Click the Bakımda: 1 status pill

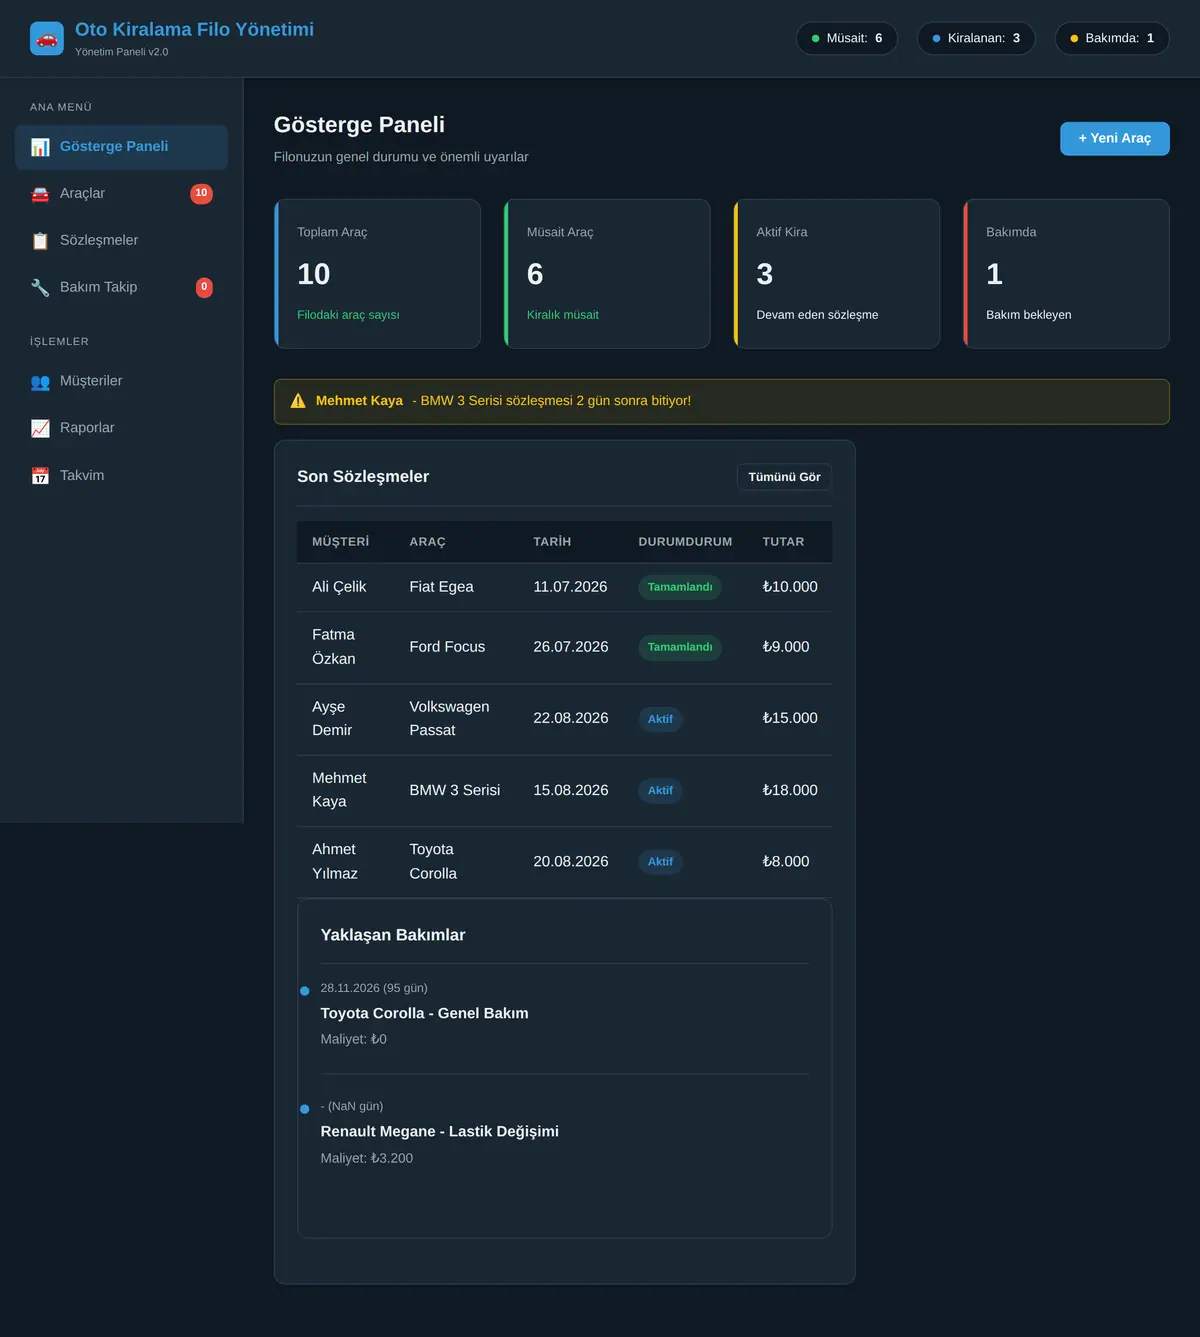click(1112, 38)
